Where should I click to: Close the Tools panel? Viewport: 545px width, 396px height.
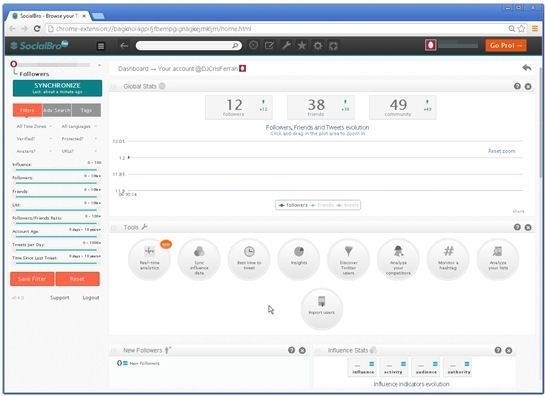point(528,227)
